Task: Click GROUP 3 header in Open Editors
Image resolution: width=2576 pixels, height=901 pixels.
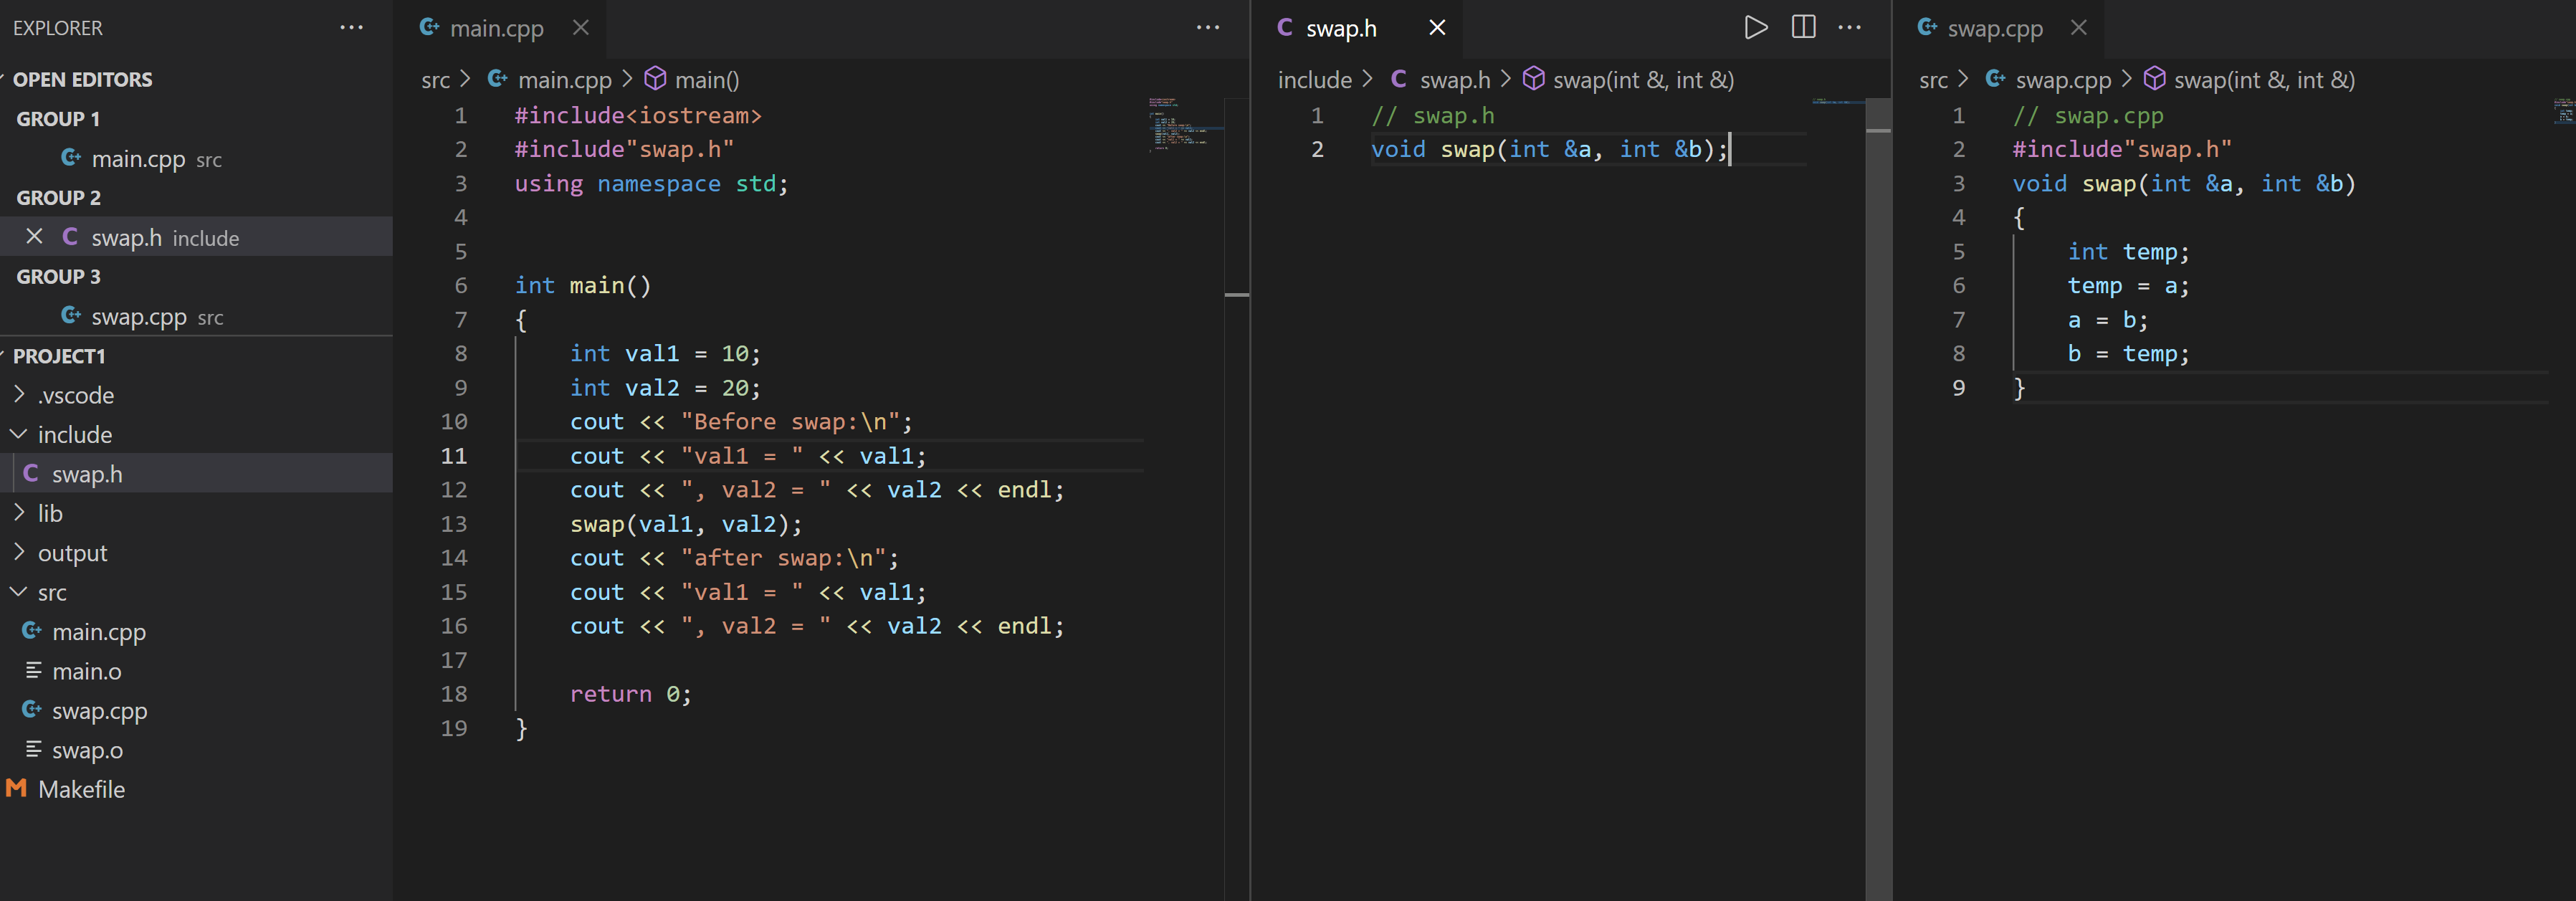Action: pos(58,277)
